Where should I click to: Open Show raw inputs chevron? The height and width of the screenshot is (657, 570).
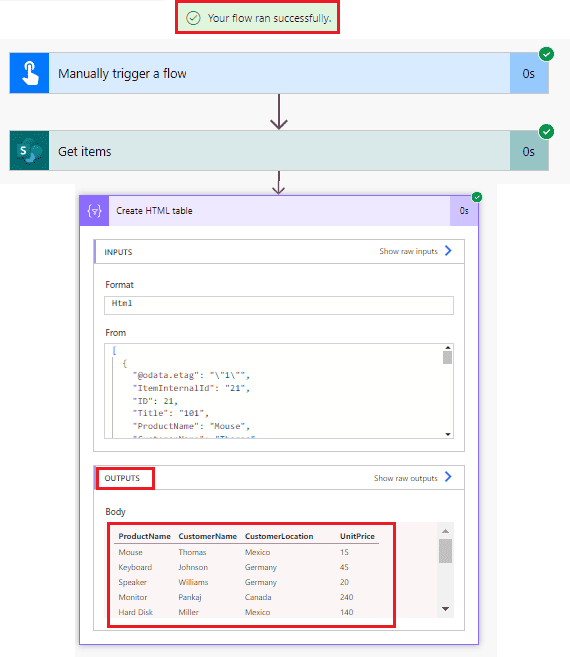(x=448, y=251)
